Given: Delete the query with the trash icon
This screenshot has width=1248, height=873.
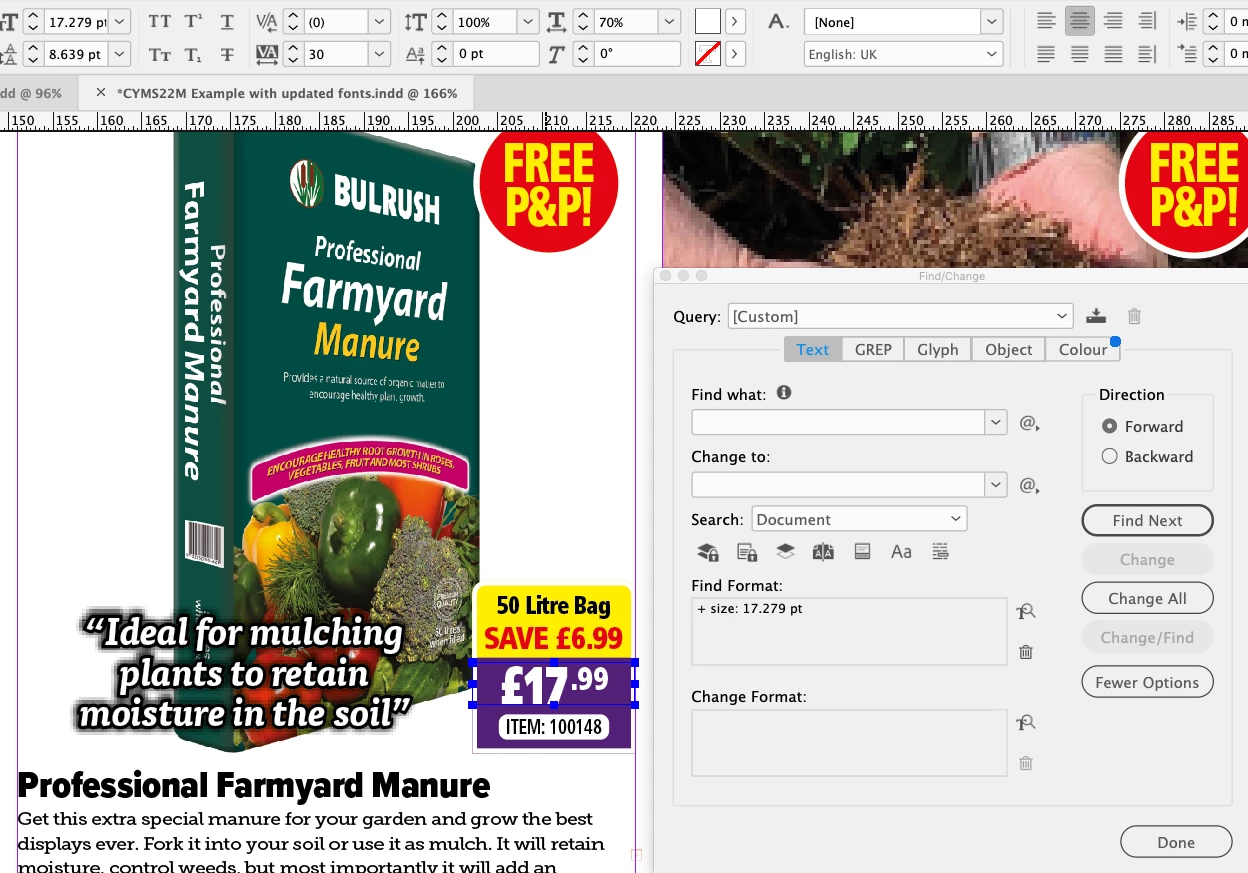Looking at the screenshot, I should pos(1134,316).
